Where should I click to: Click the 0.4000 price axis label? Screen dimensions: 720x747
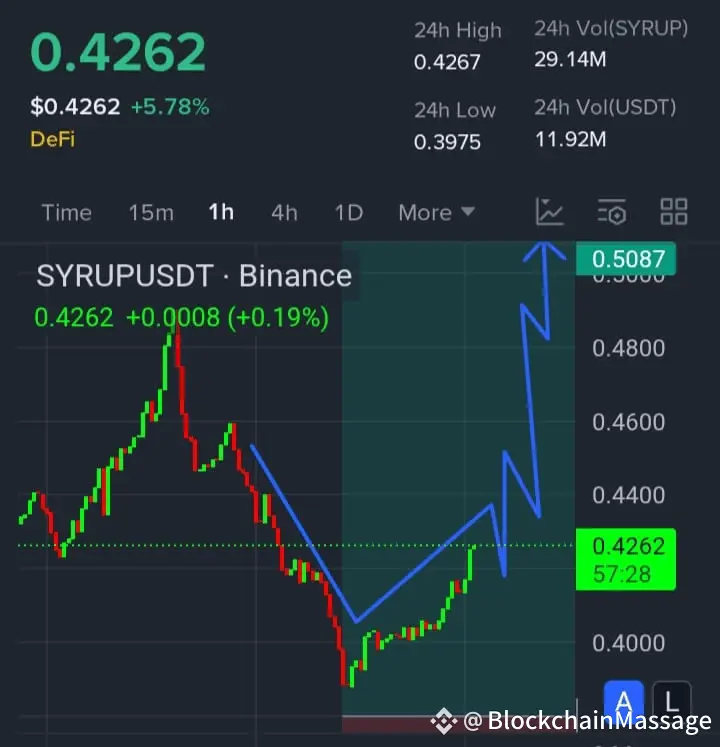pos(629,643)
